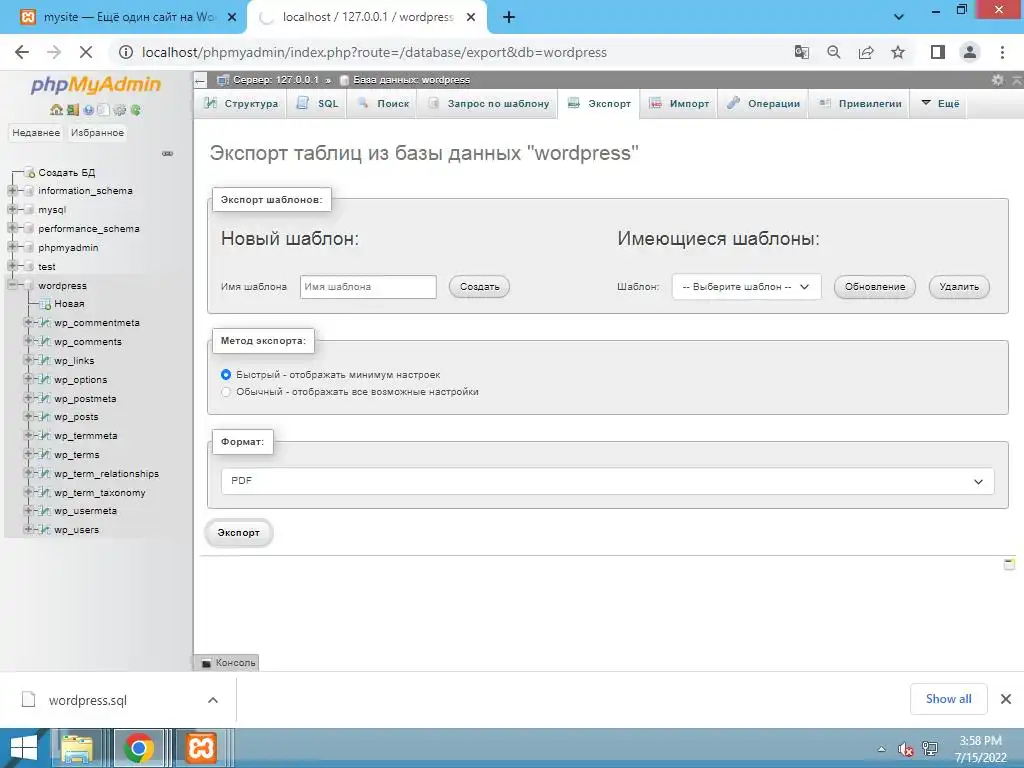This screenshot has width=1024, height=768.
Task: Click the Обновление template button
Action: tap(875, 287)
